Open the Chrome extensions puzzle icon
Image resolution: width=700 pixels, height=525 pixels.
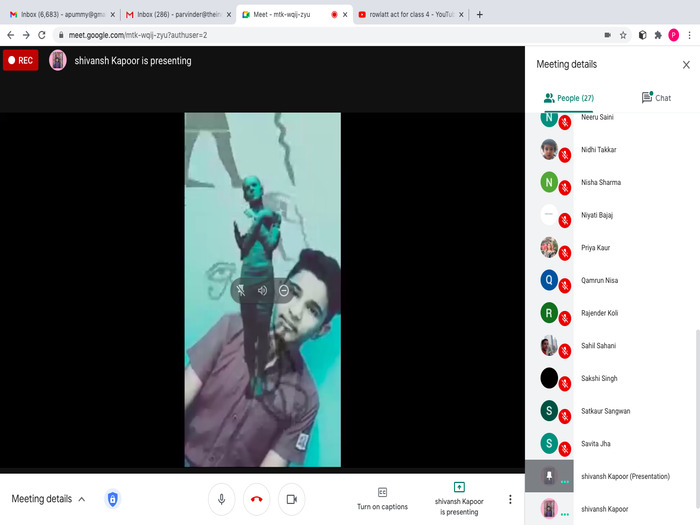pos(658,35)
